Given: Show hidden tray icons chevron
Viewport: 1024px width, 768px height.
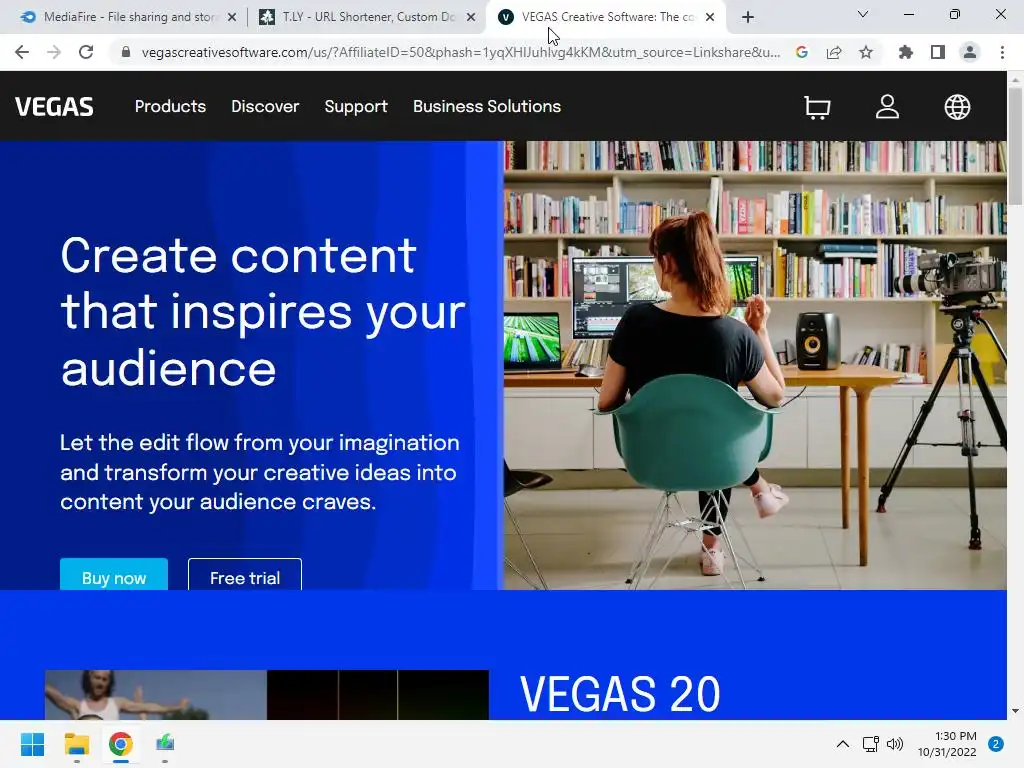Looking at the screenshot, I should pos(842,744).
